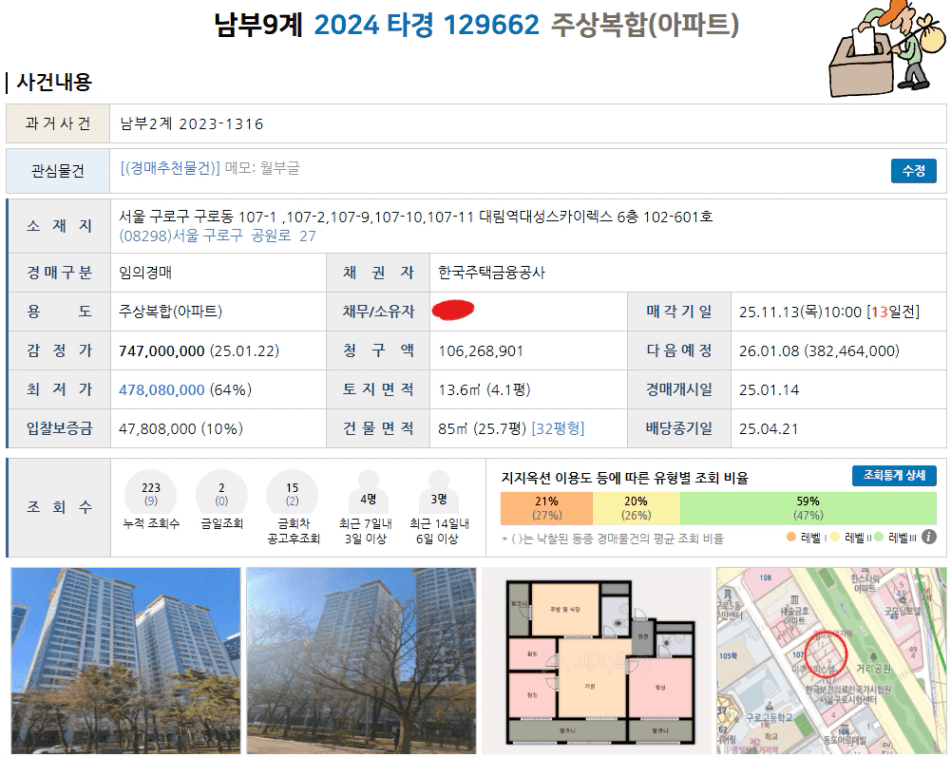The height and width of the screenshot is (757, 951).
Task: Click 경매개시일 date 25.01.14
Action: (x=768, y=390)
